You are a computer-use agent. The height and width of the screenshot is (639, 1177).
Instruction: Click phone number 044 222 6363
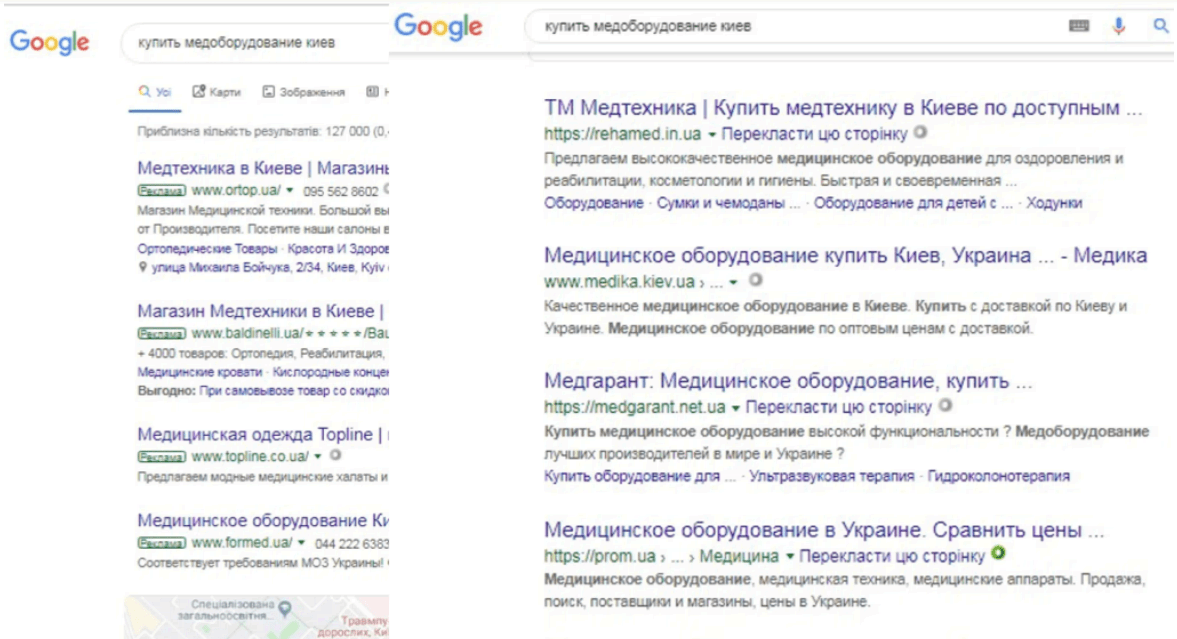pyautogui.click(x=352, y=544)
